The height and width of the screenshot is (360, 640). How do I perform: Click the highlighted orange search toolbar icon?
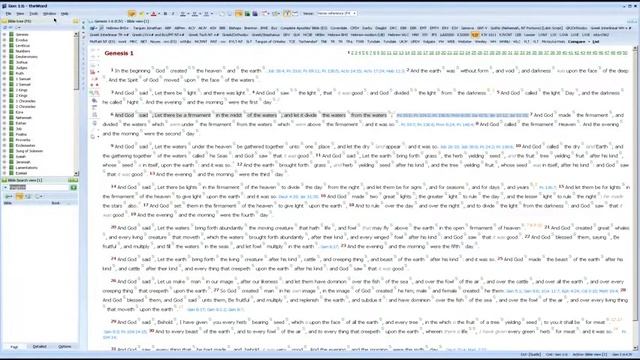click(x=19, y=196)
